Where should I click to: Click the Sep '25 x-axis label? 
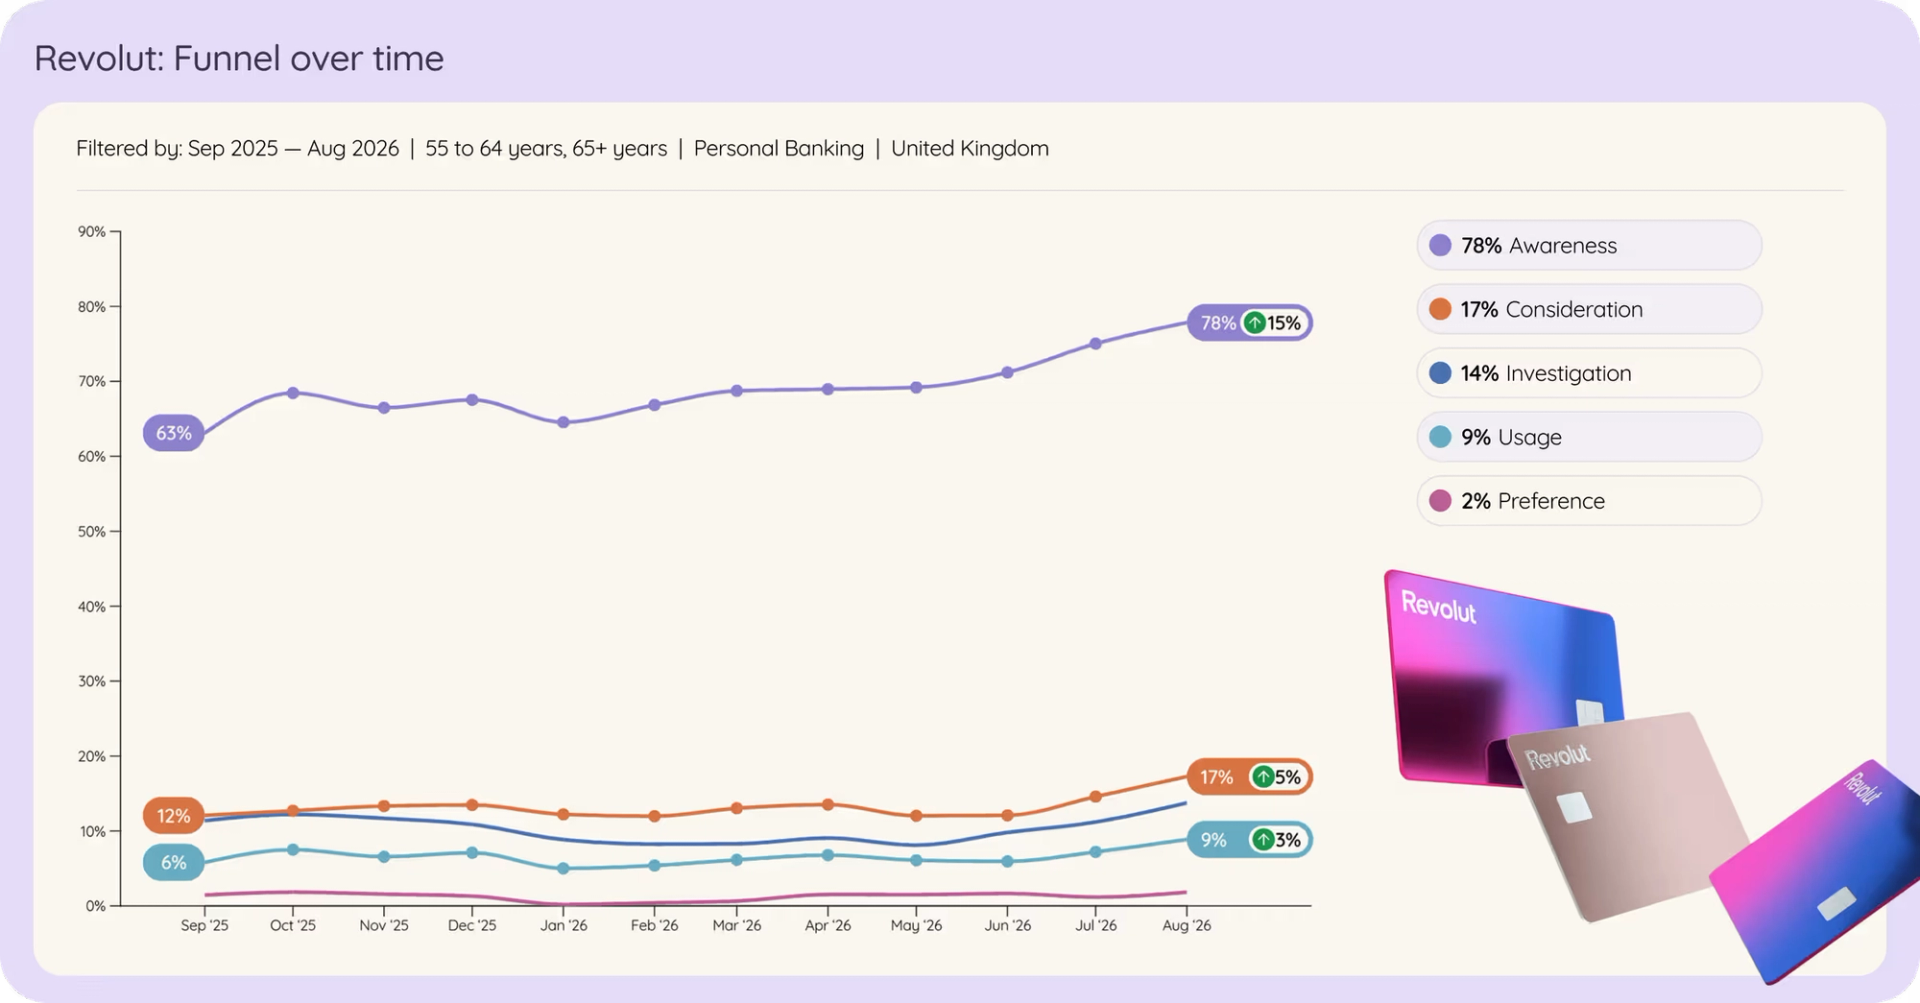204,925
